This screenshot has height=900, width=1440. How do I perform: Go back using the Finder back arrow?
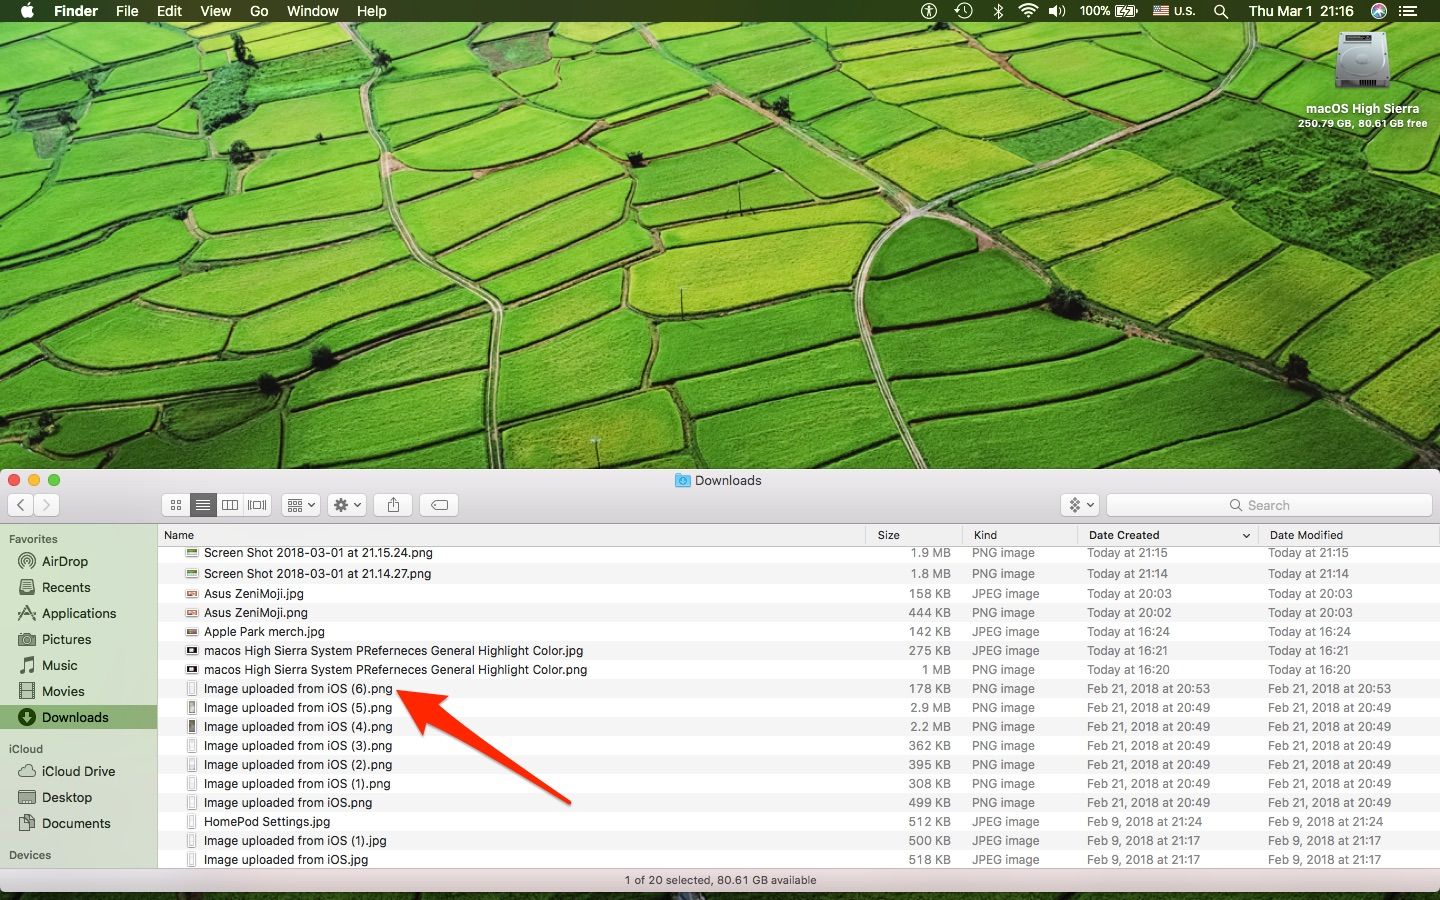21,505
